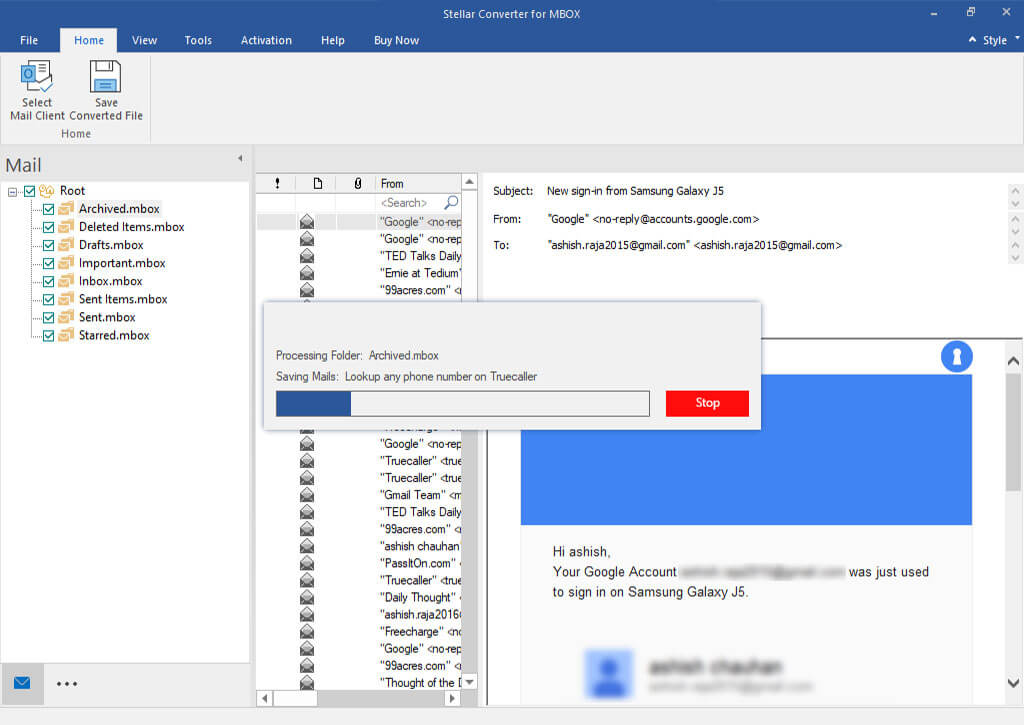The image size is (1024, 725).
Task: Uncheck the Sent.mbox checkbox
Action: tap(48, 318)
